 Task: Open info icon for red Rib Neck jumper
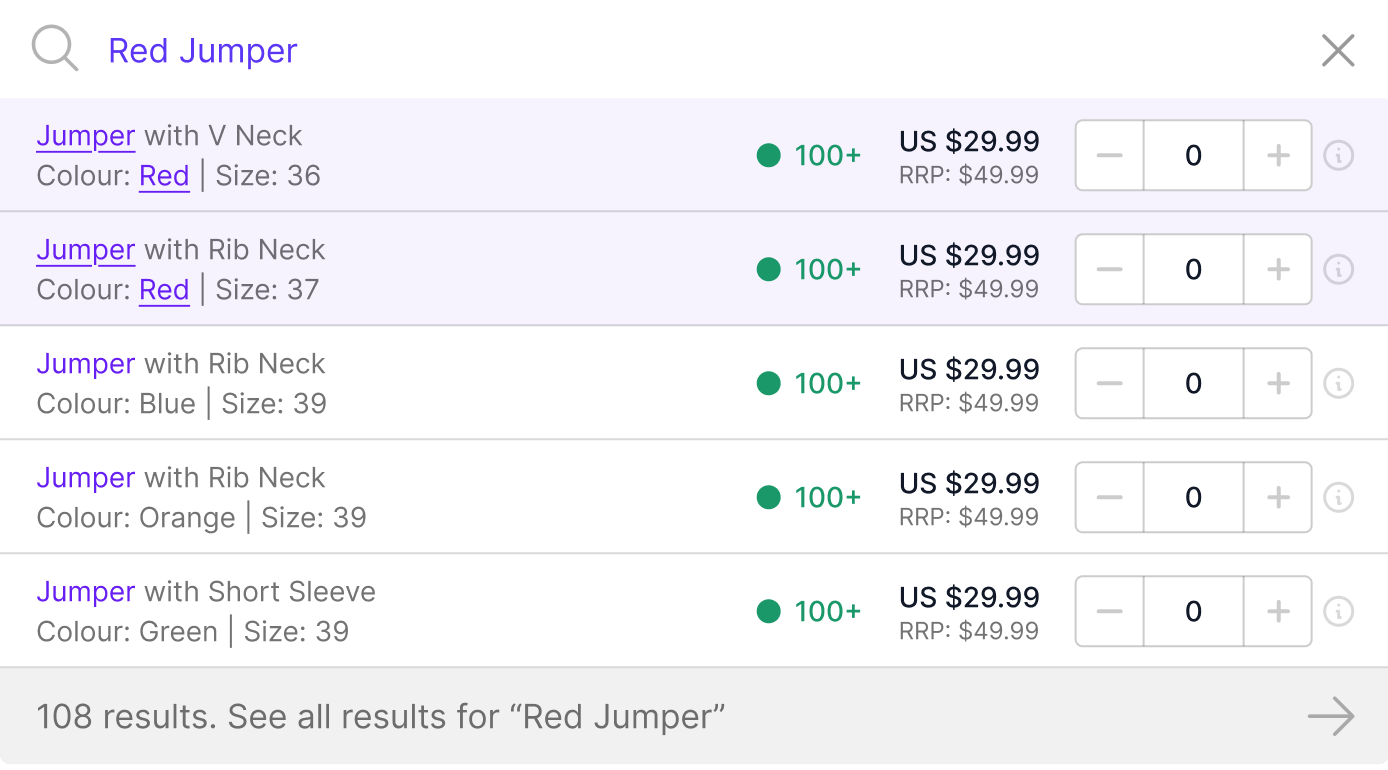tap(1339, 270)
